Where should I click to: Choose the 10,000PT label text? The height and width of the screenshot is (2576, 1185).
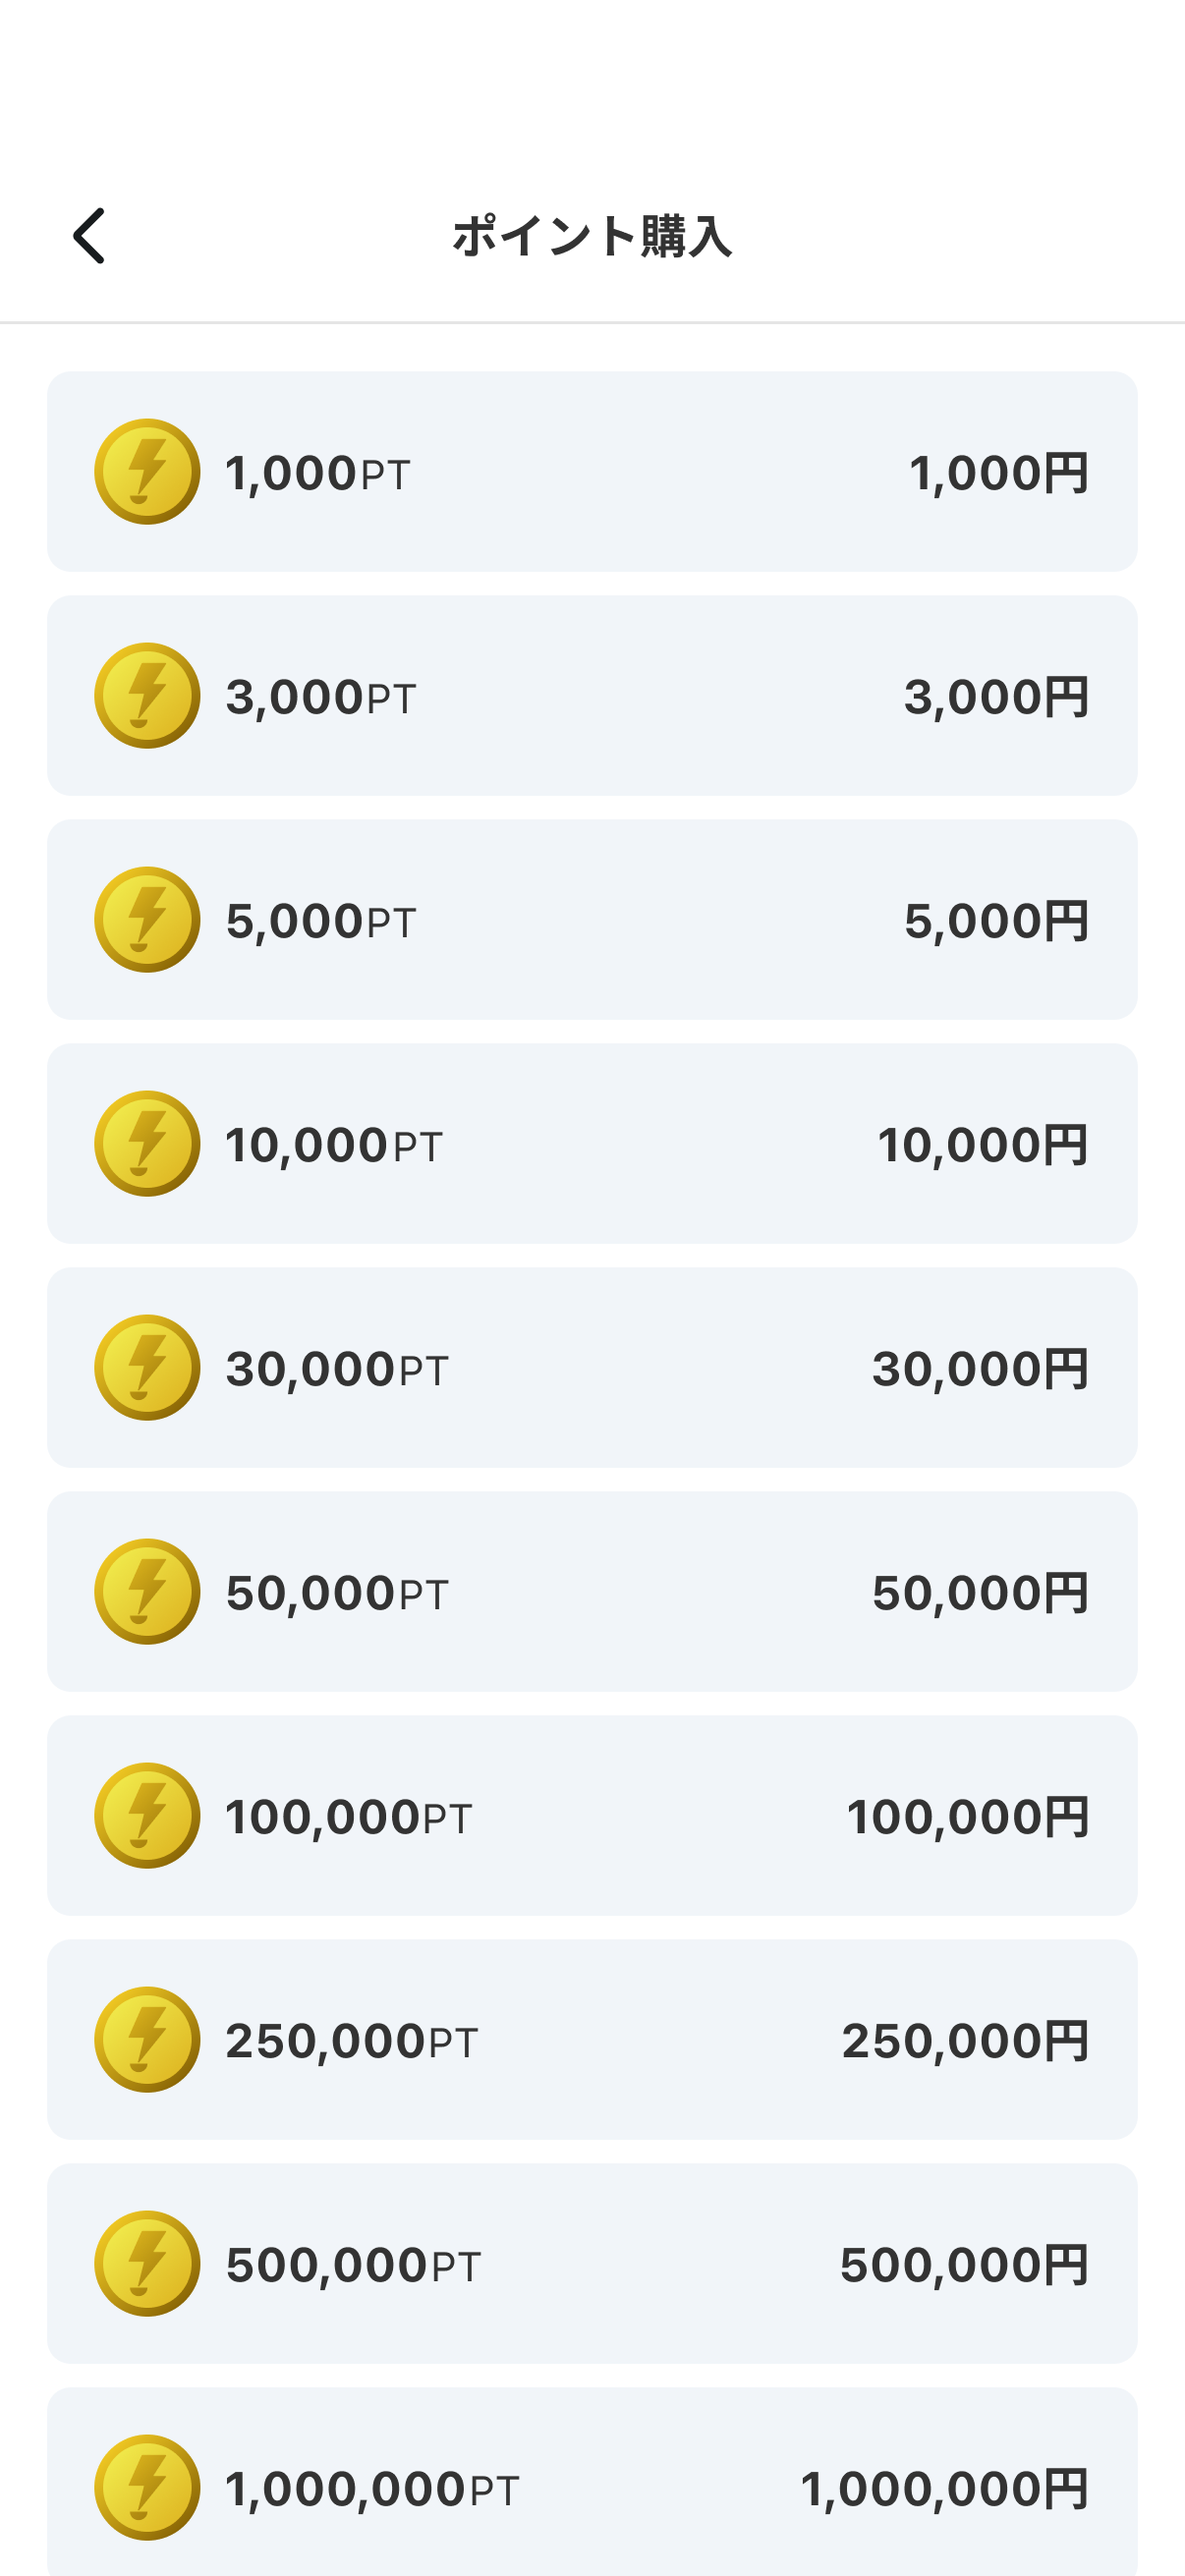coord(334,1145)
